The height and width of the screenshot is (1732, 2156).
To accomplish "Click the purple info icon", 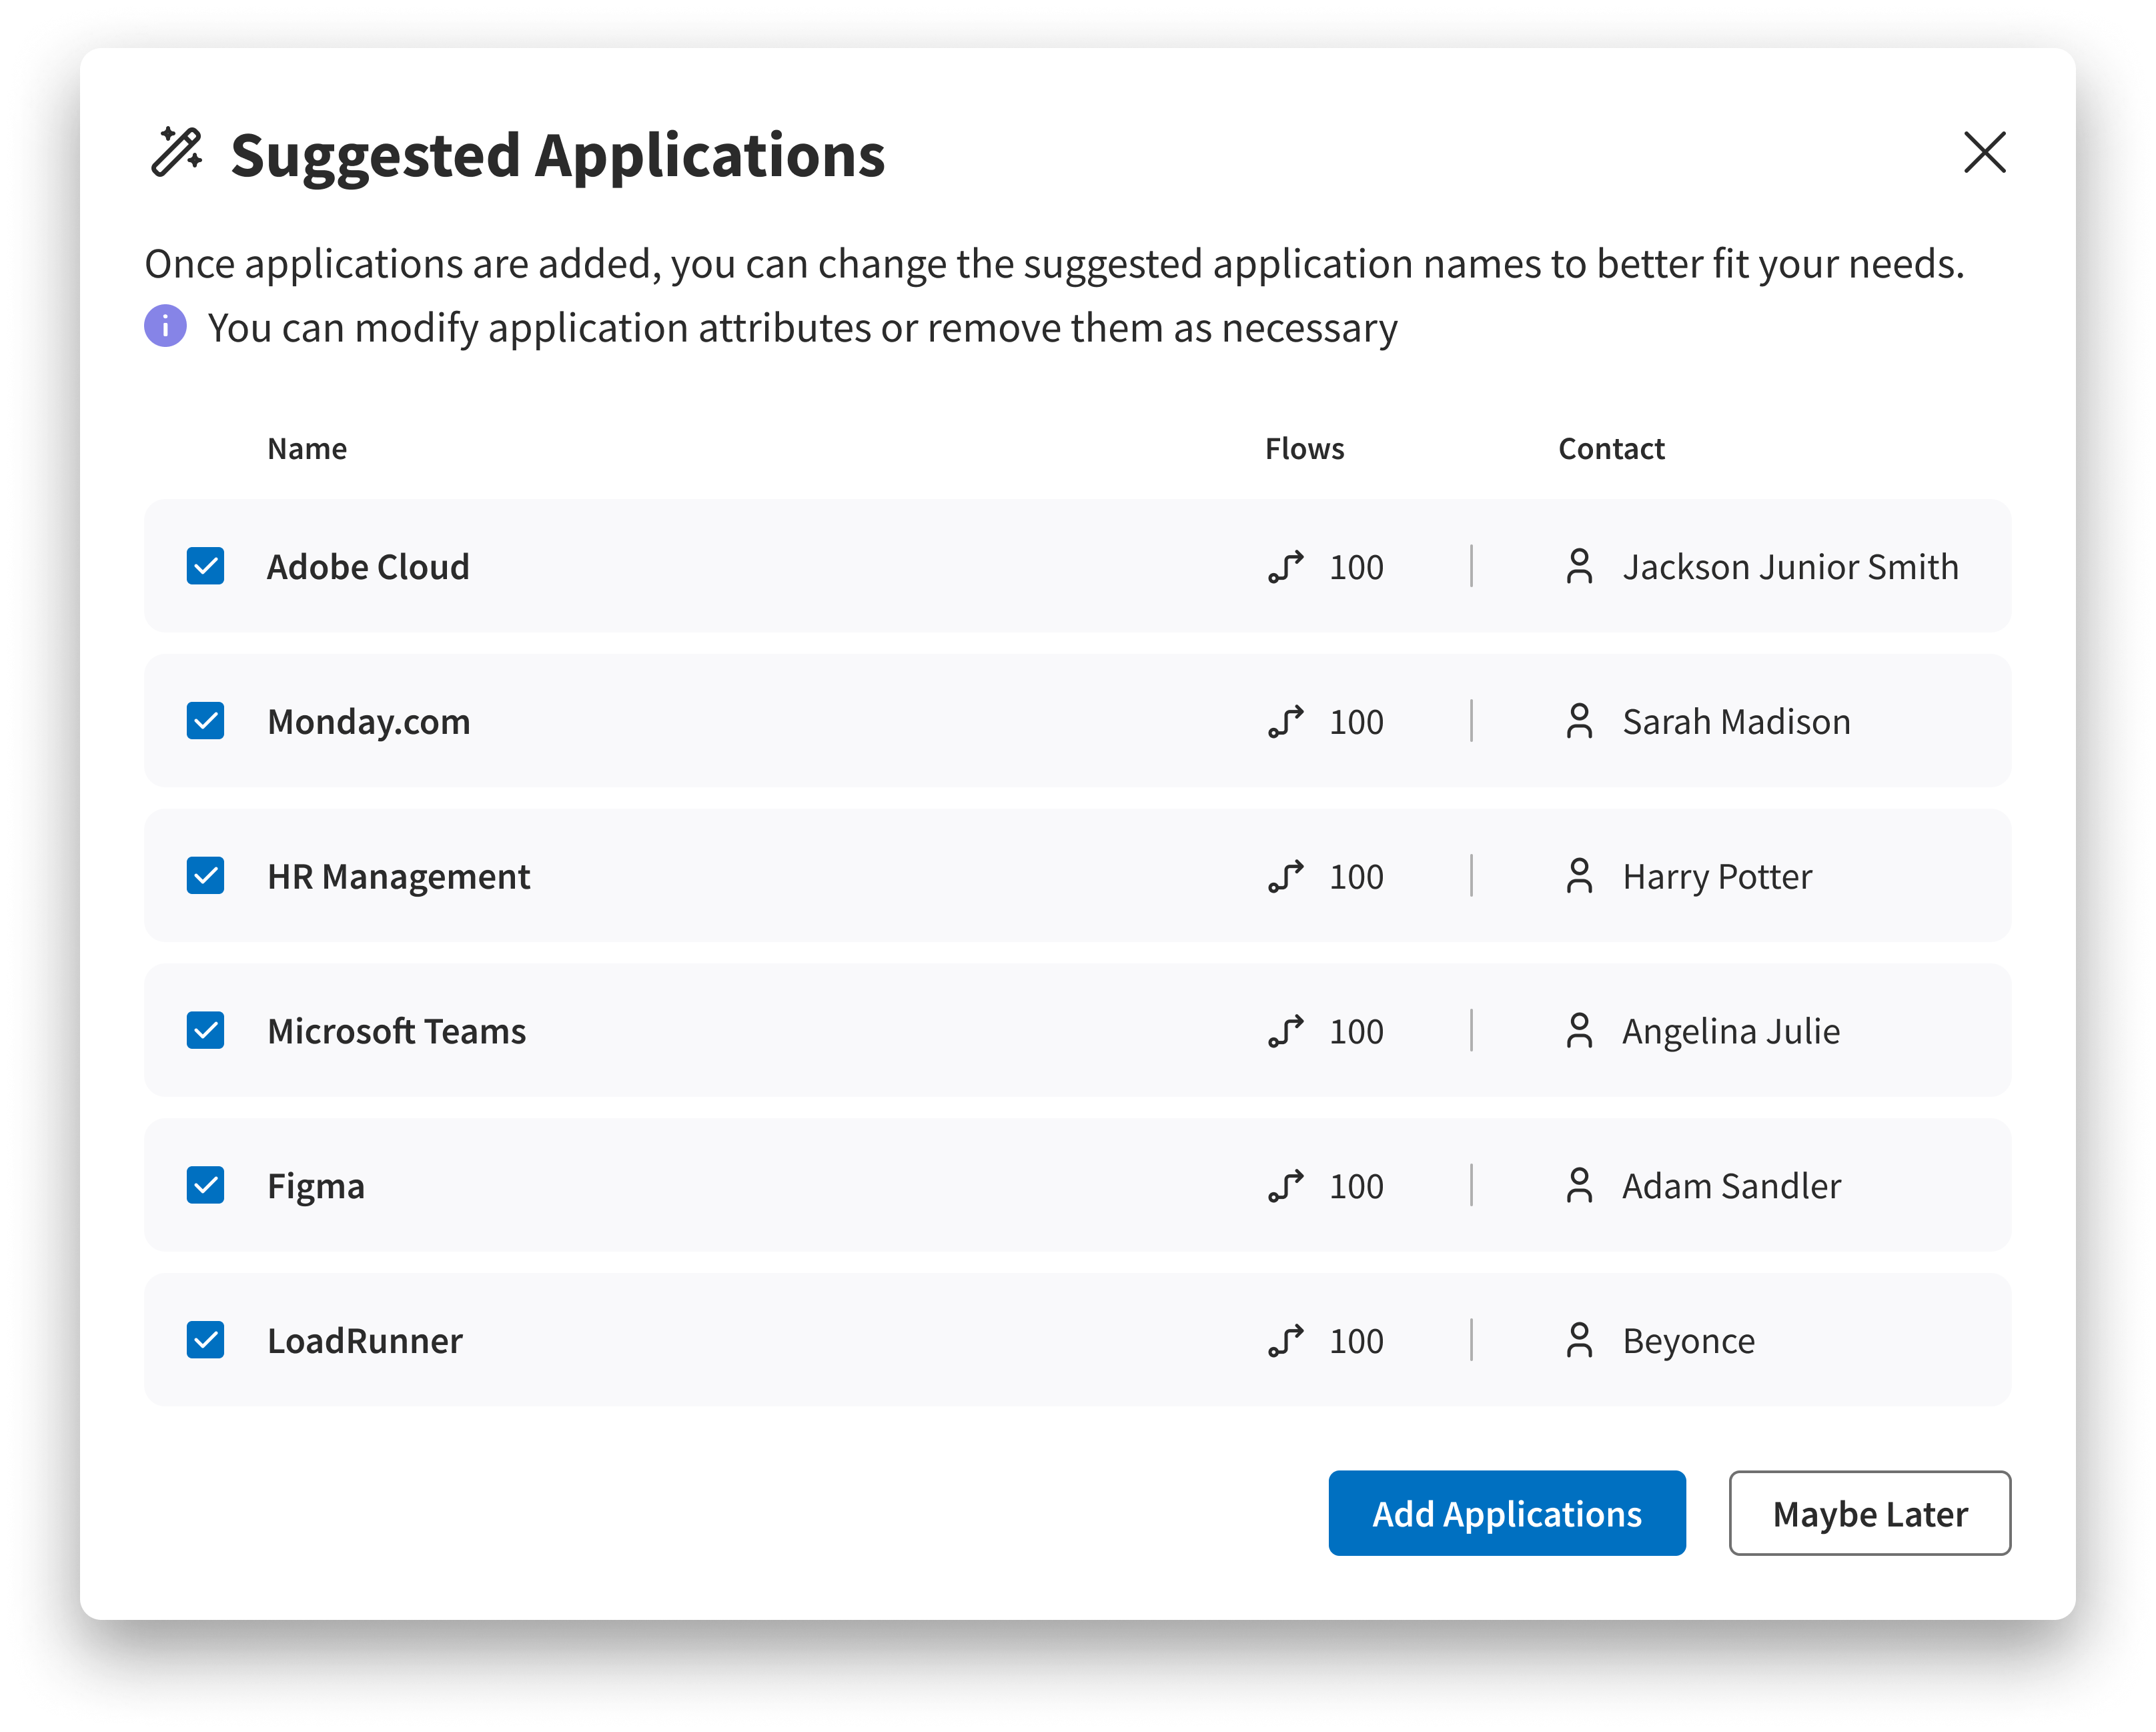I will [165, 326].
